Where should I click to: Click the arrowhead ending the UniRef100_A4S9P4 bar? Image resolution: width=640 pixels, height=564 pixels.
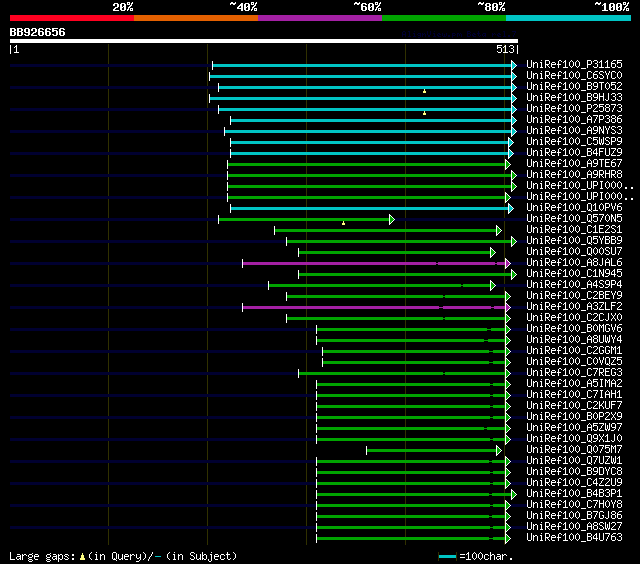point(493,286)
